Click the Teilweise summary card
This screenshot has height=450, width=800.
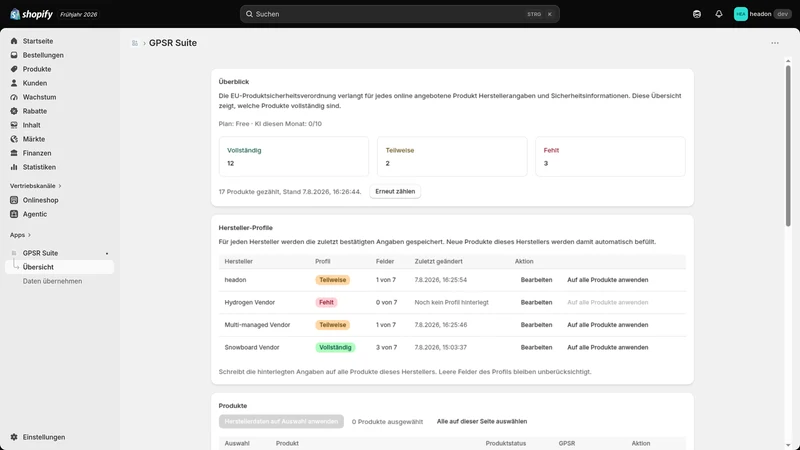point(452,157)
